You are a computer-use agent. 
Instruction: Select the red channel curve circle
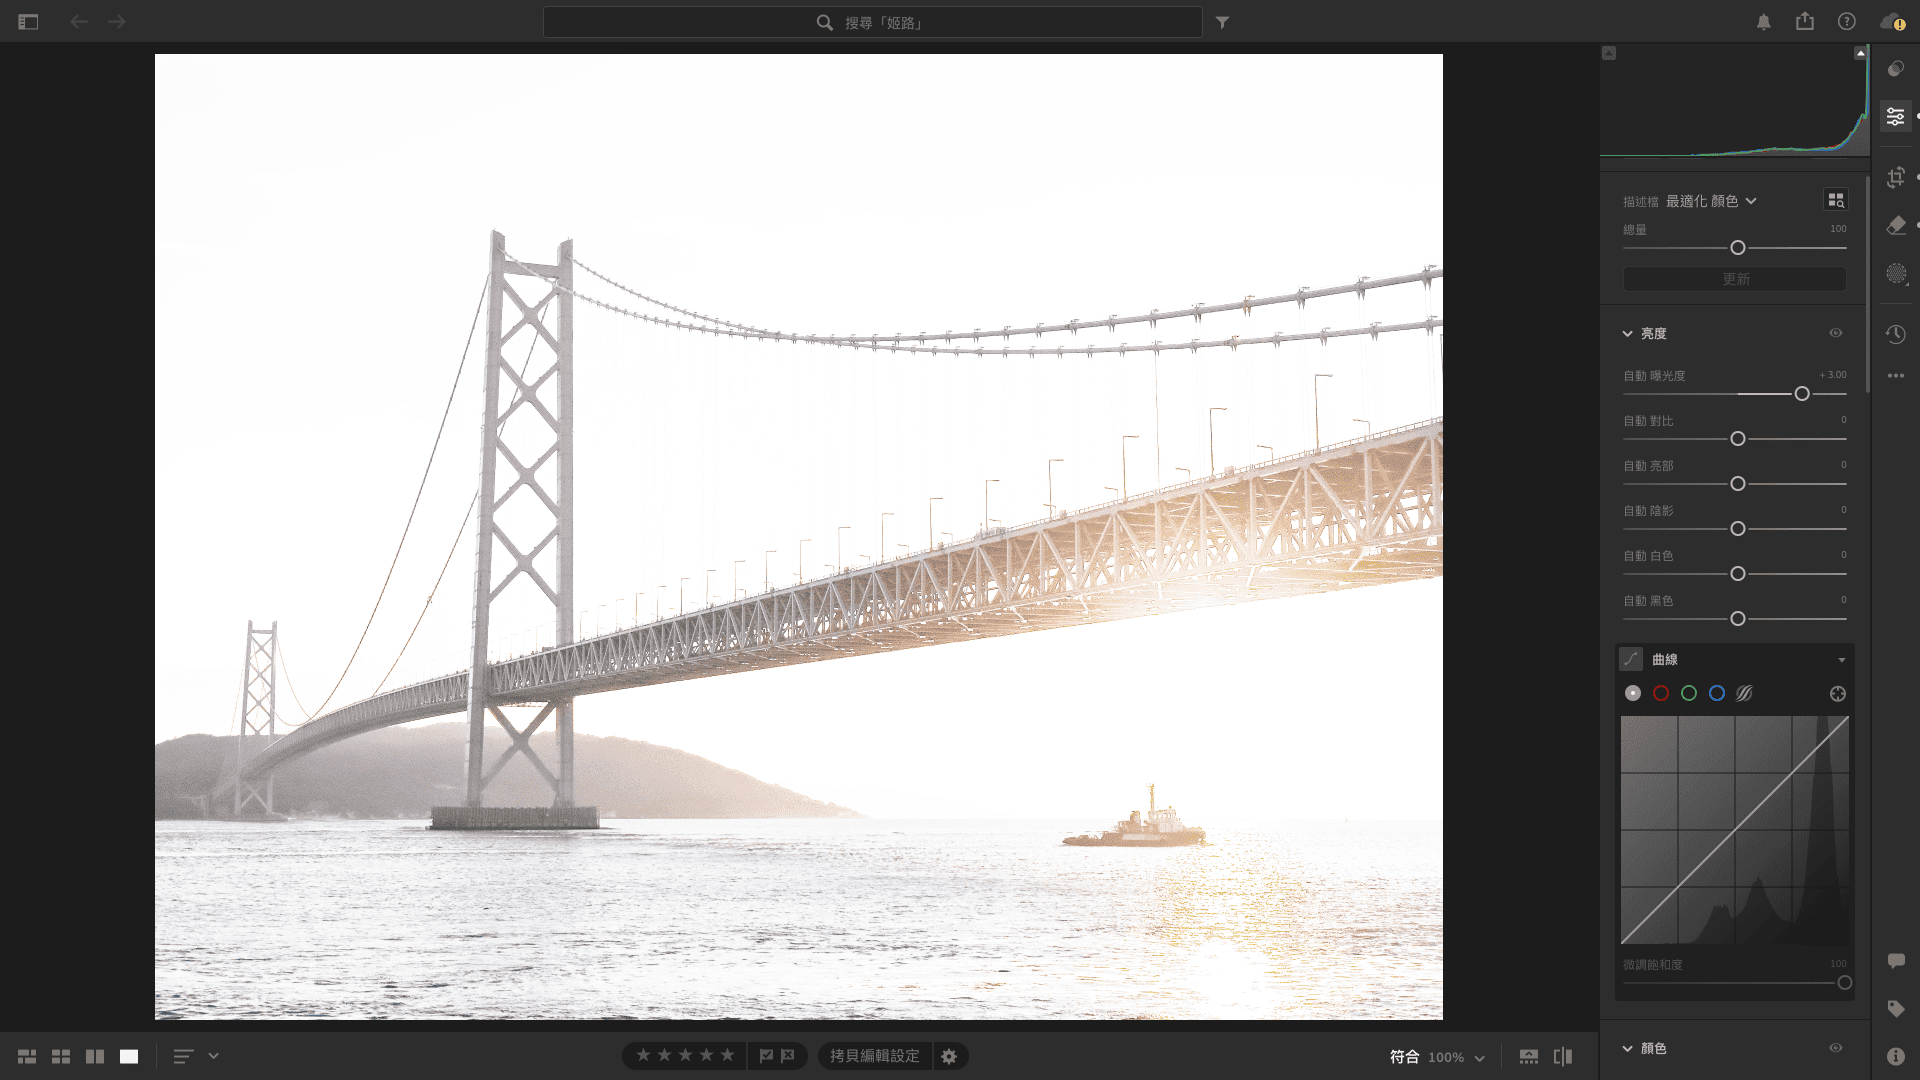point(1661,693)
